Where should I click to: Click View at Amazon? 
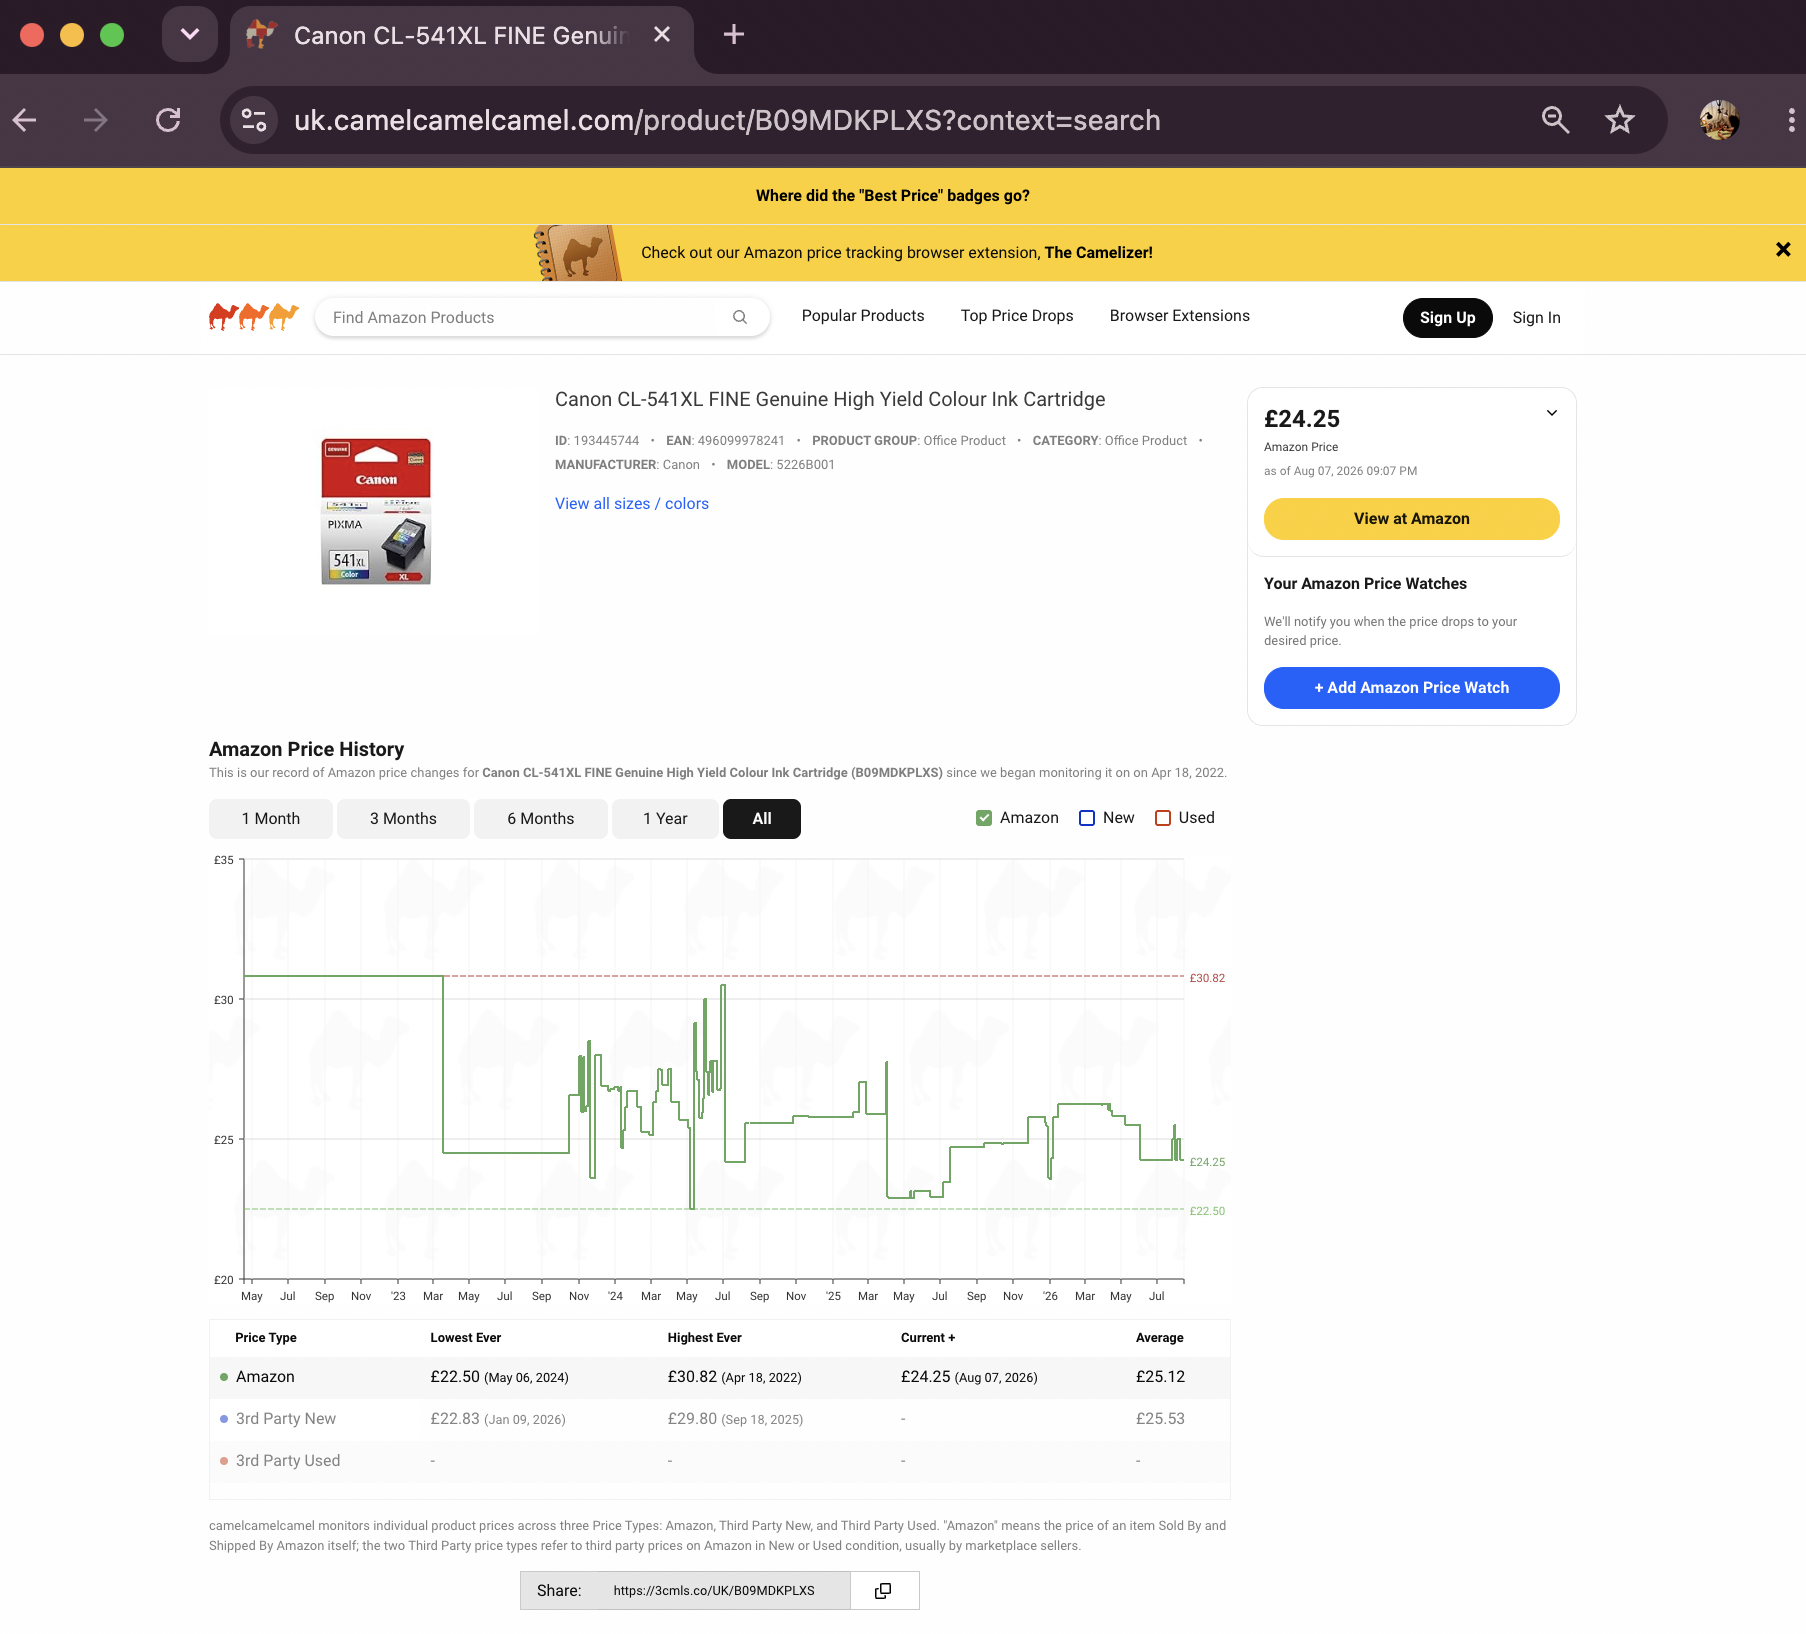pyautogui.click(x=1412, y=519)
